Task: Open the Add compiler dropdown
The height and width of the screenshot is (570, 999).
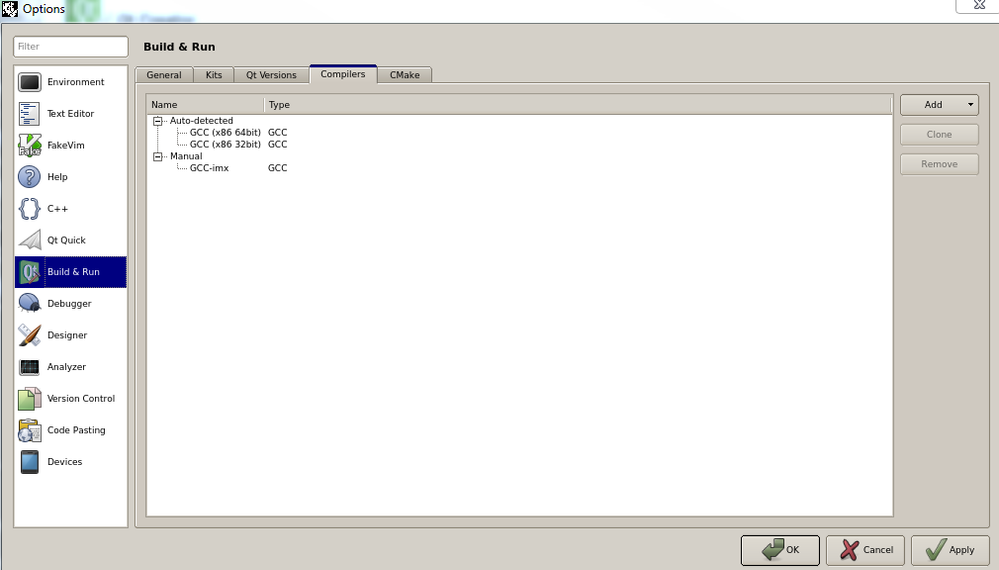Action: (939, 105)
